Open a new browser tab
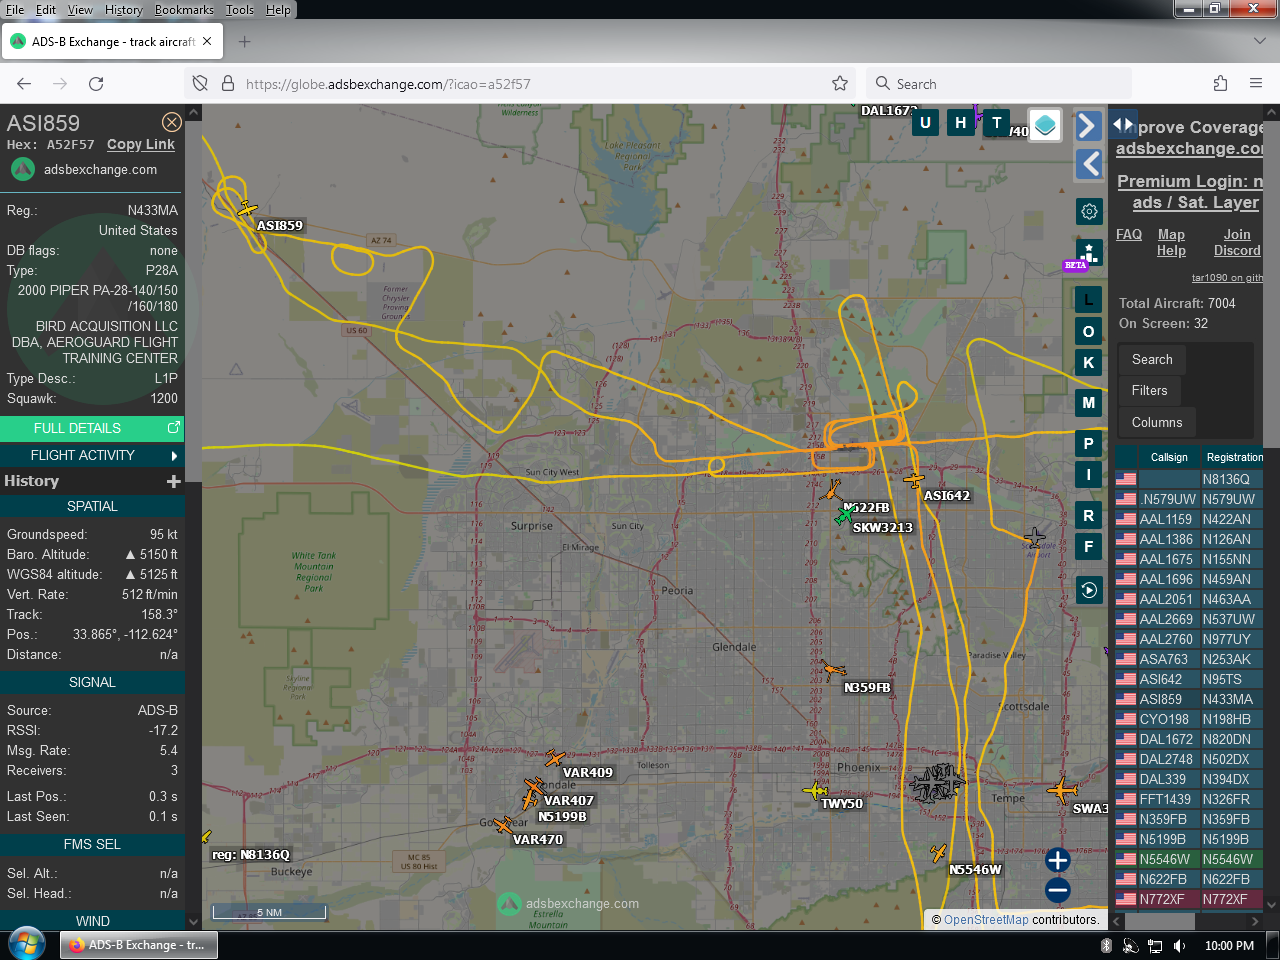Image resolution: width=1280 pixels, height=960 pixels. pyautogui.click(x=245, y=42)
